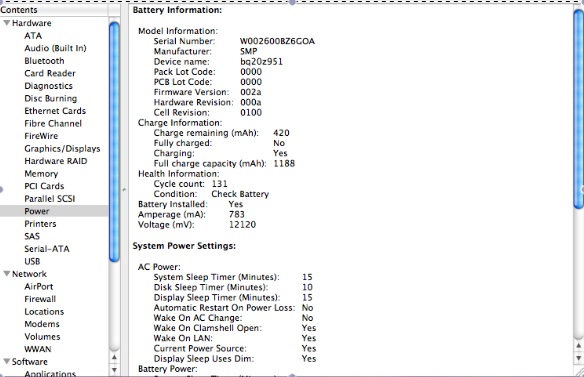Select Applications under Software
The width and height of the screenshot is (584, 377).
pyautogui.click(x=50, y=373)
